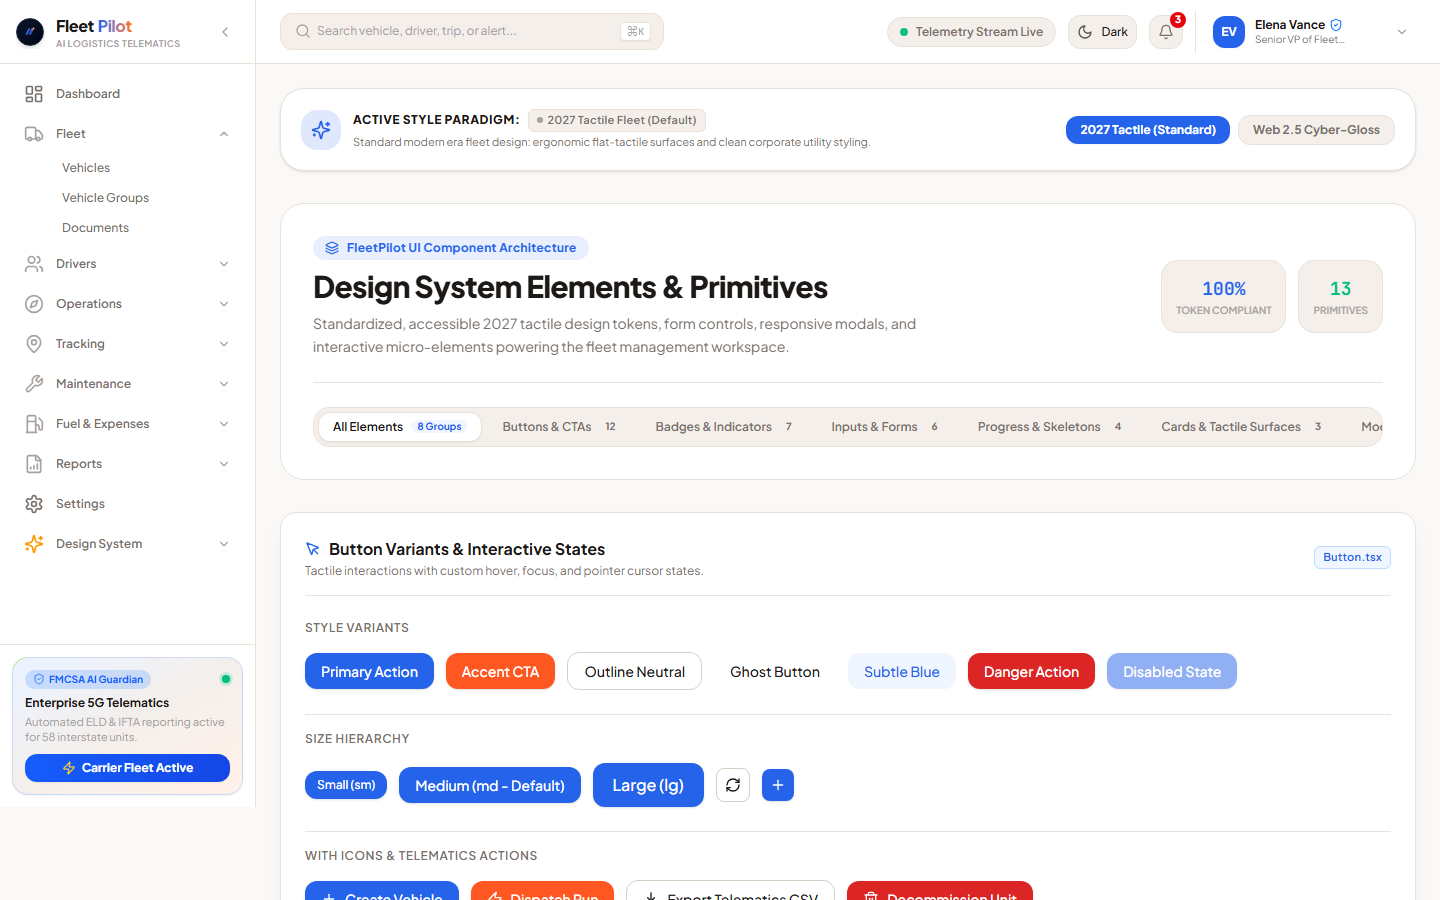
Task: Click the refresh icon button
Action: pos(733,785)
